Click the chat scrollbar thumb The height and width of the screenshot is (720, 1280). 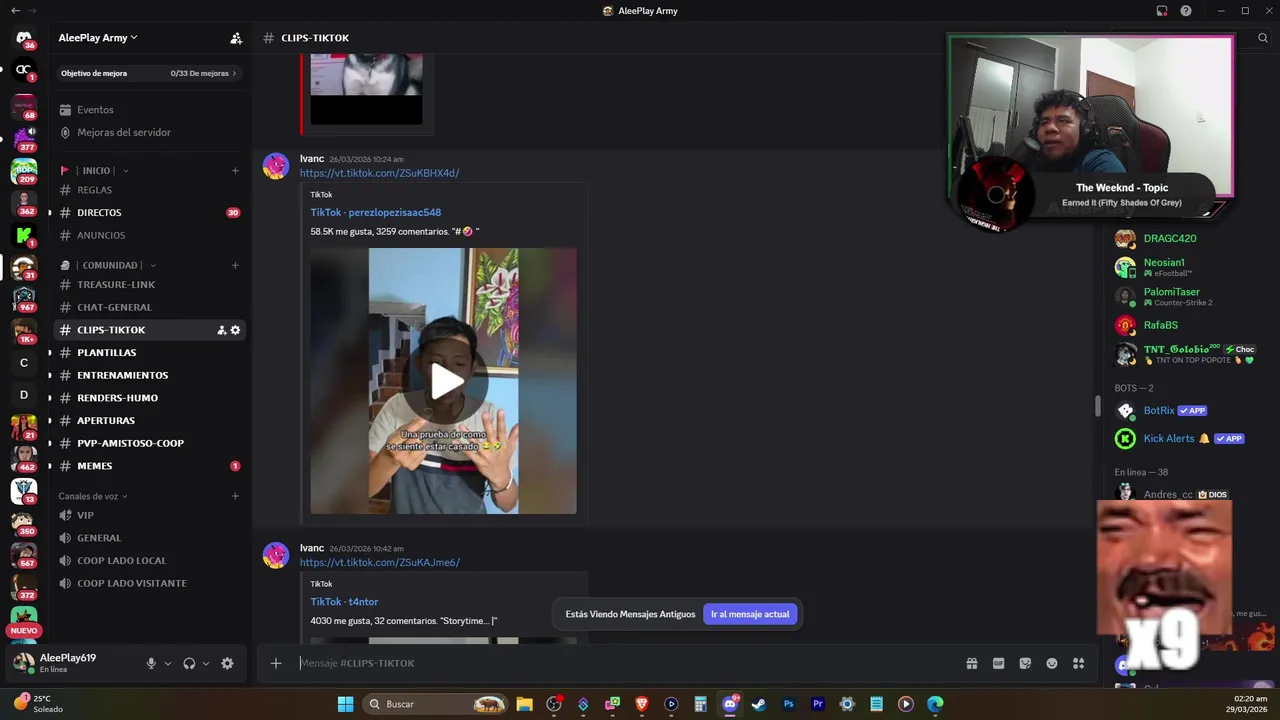1098,407
